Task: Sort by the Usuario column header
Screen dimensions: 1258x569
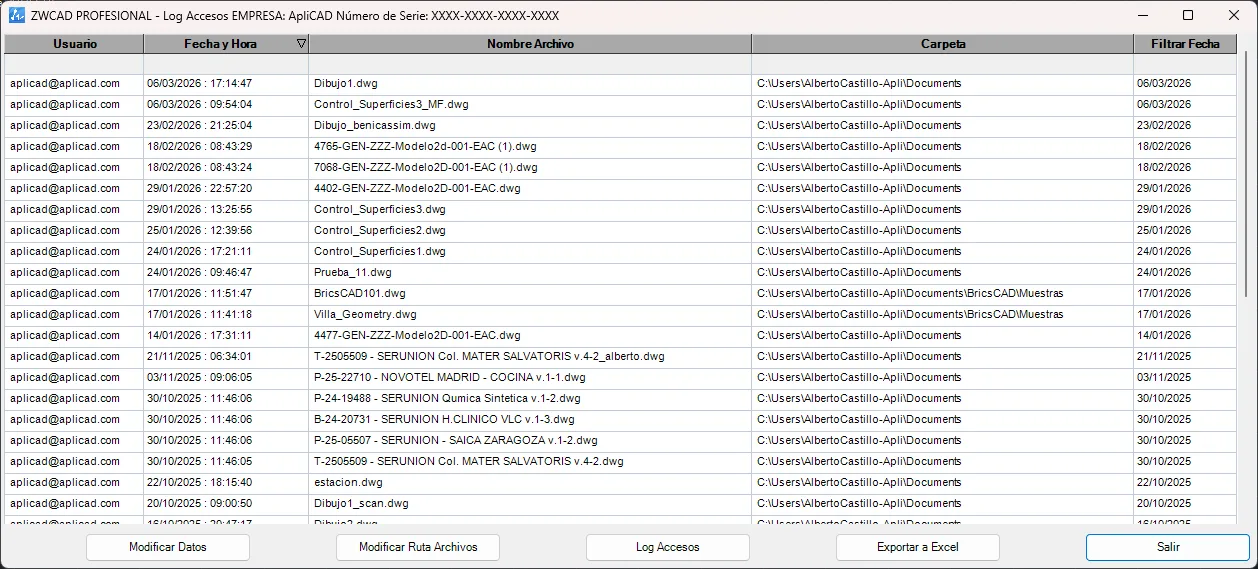Action: [74, 44]
